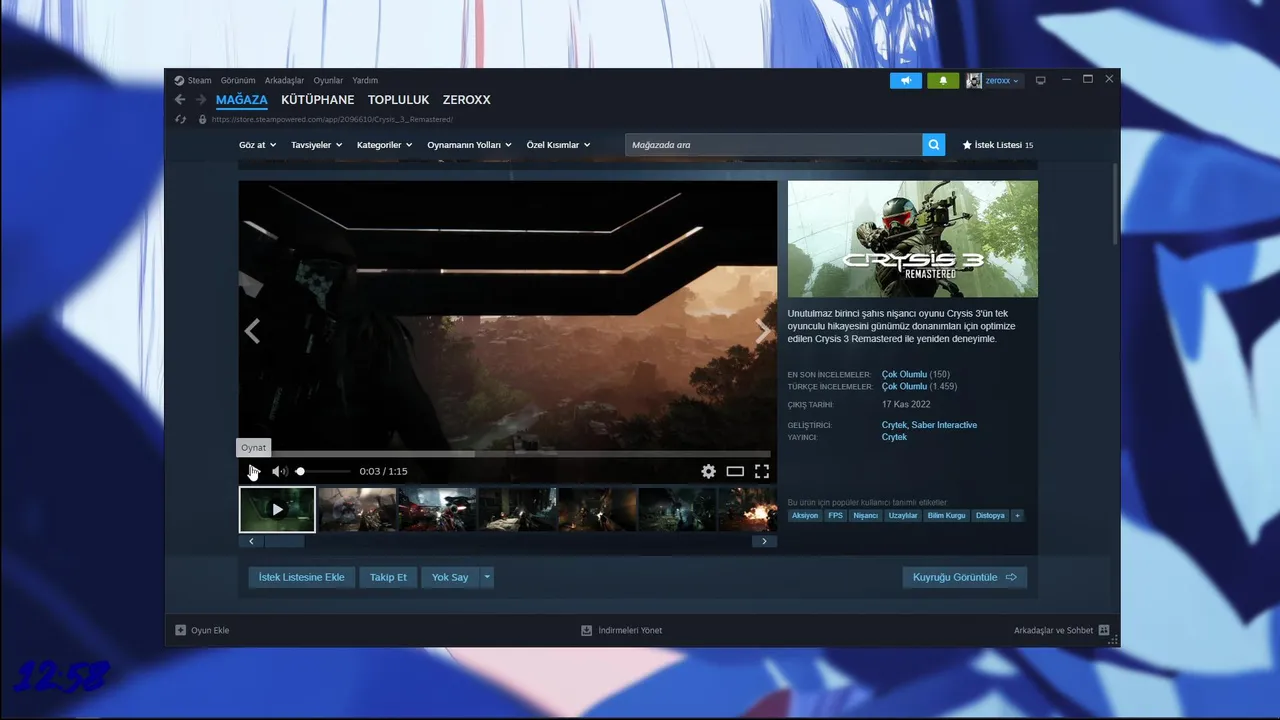Select the FPS tag
This screenshot has height=720, width=1280.
[x=836, y=516]
